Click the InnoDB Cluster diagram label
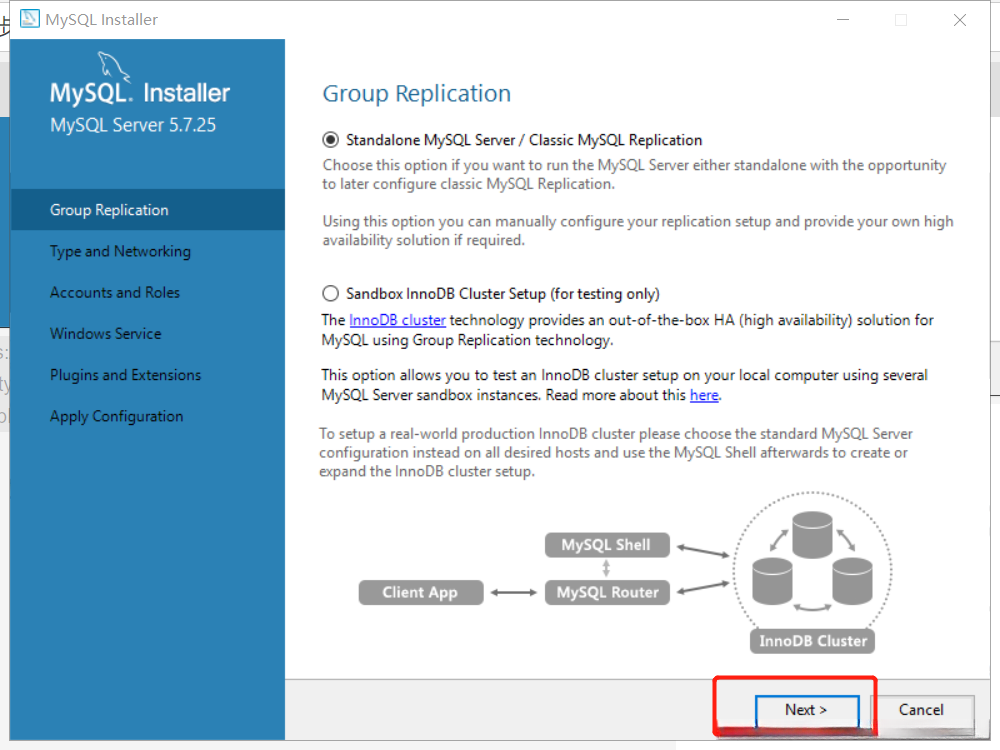Screen dimensions: 1000x750 pyautogui.click(x=812, y=641)
